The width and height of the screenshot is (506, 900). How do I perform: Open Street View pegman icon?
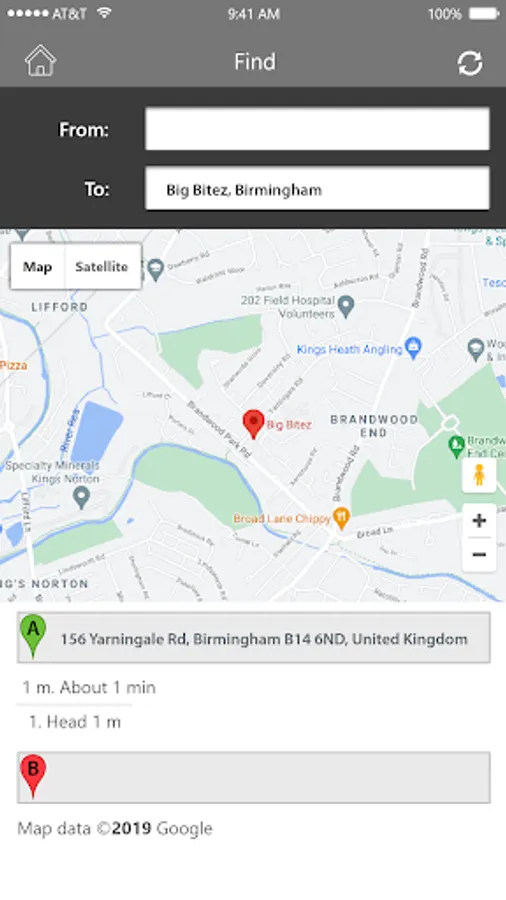[x=479, y=475]
